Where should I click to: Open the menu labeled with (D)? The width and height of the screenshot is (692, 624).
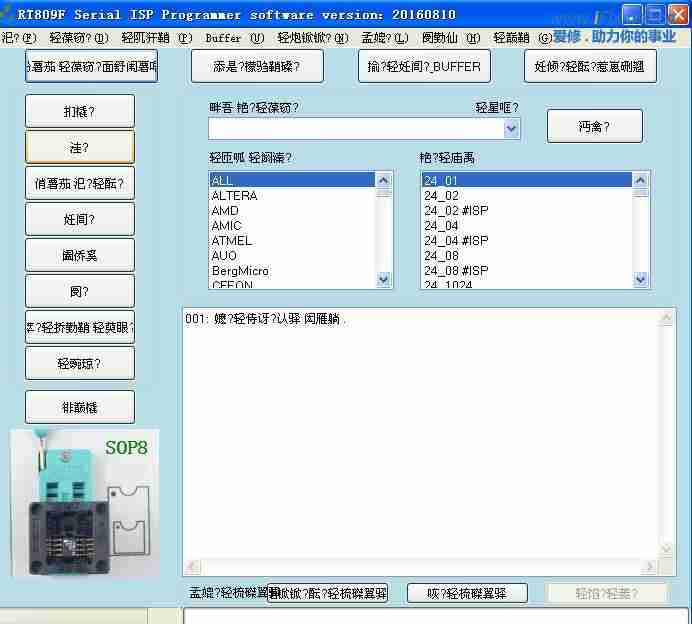click(79, 38)
